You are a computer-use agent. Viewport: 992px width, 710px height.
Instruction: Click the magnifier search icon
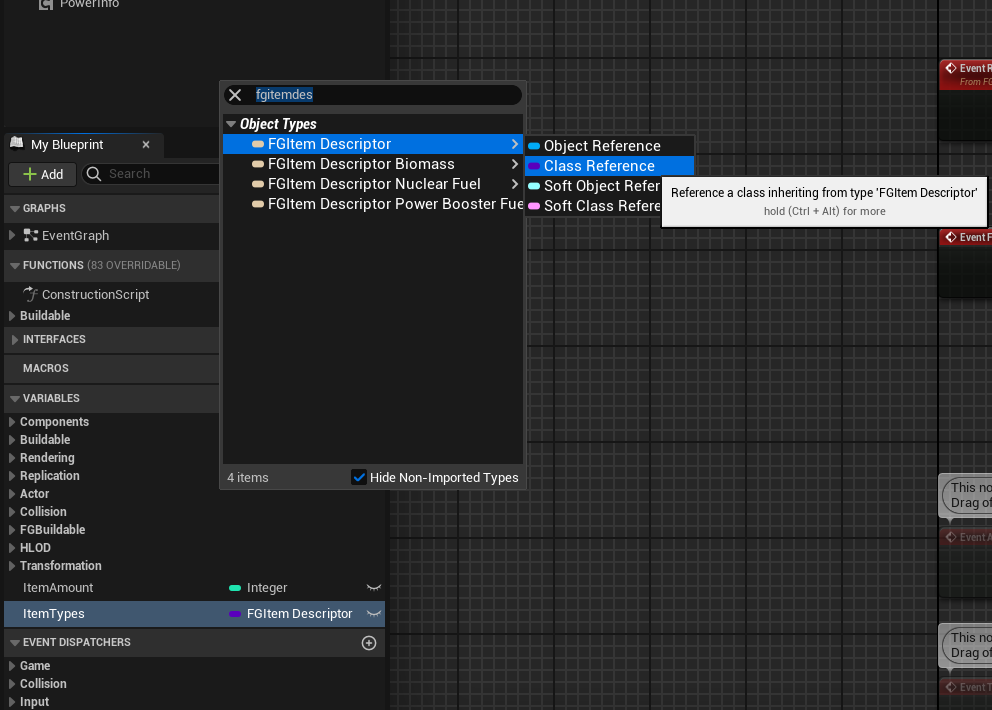(x=94, y=174)
